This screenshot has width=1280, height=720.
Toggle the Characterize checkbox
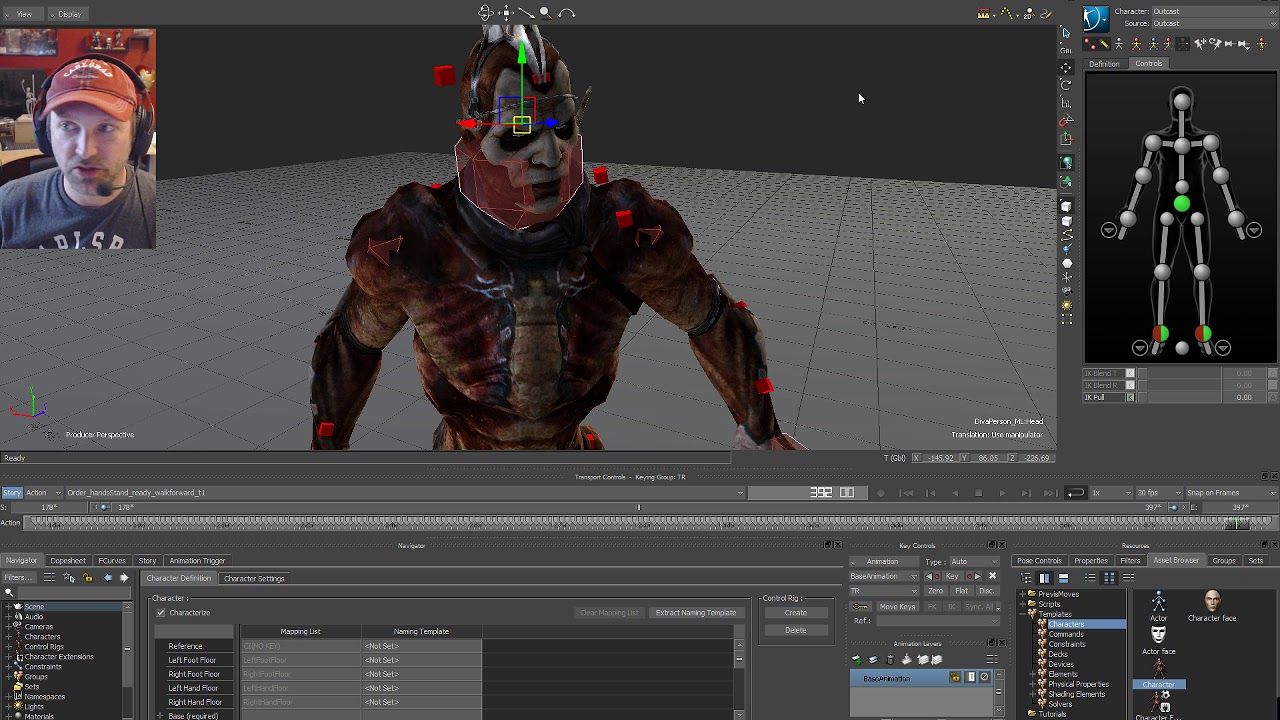(161, 612)
